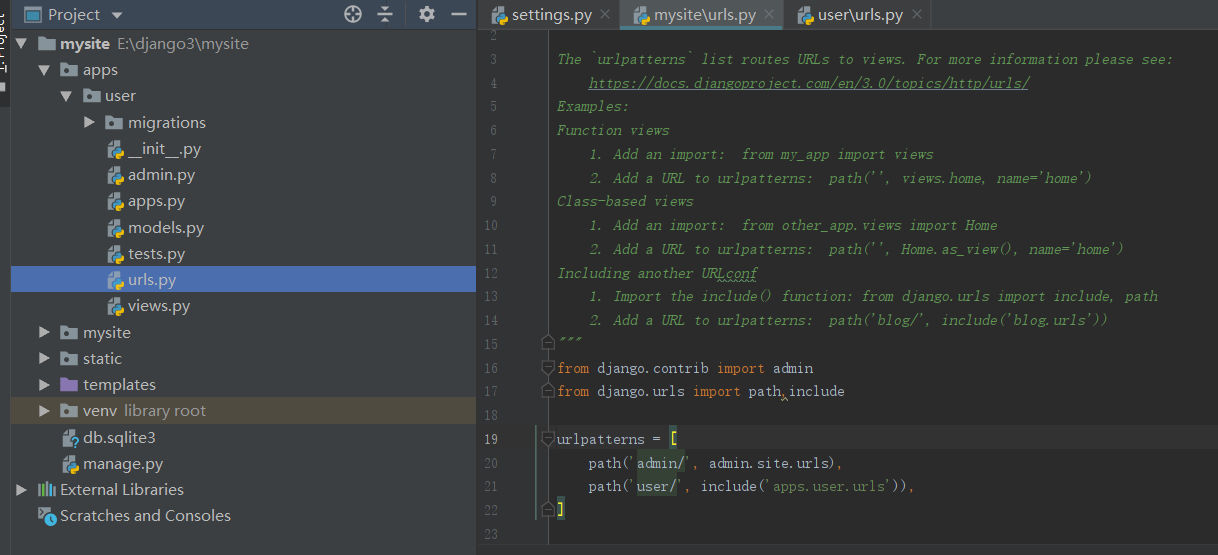The width and height of the screenshot is (1218, 555).
Task: Fold urlpatterns list at line 19
Action: pos(547,438)
